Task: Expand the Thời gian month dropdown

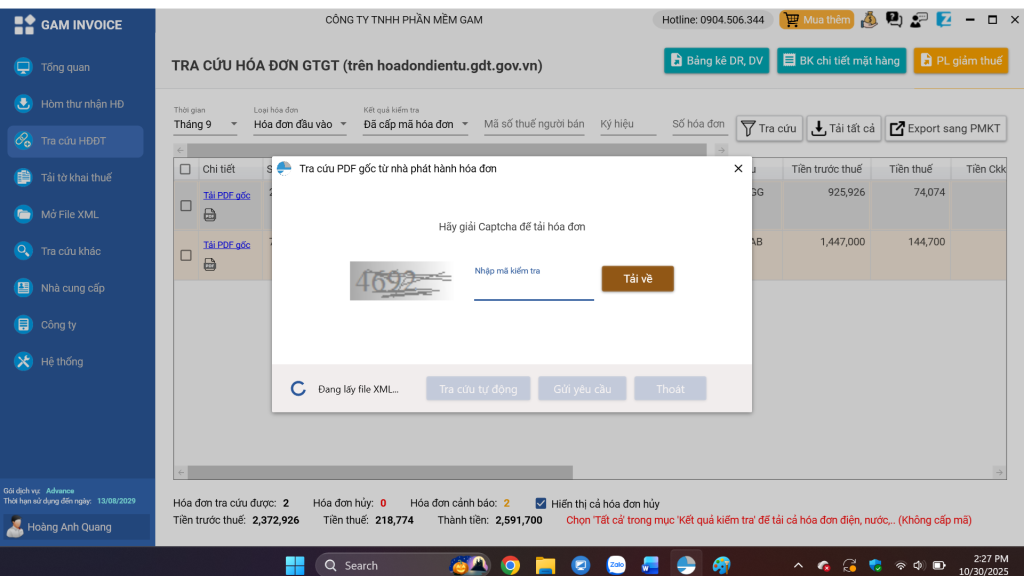Action: coord(206,125)
